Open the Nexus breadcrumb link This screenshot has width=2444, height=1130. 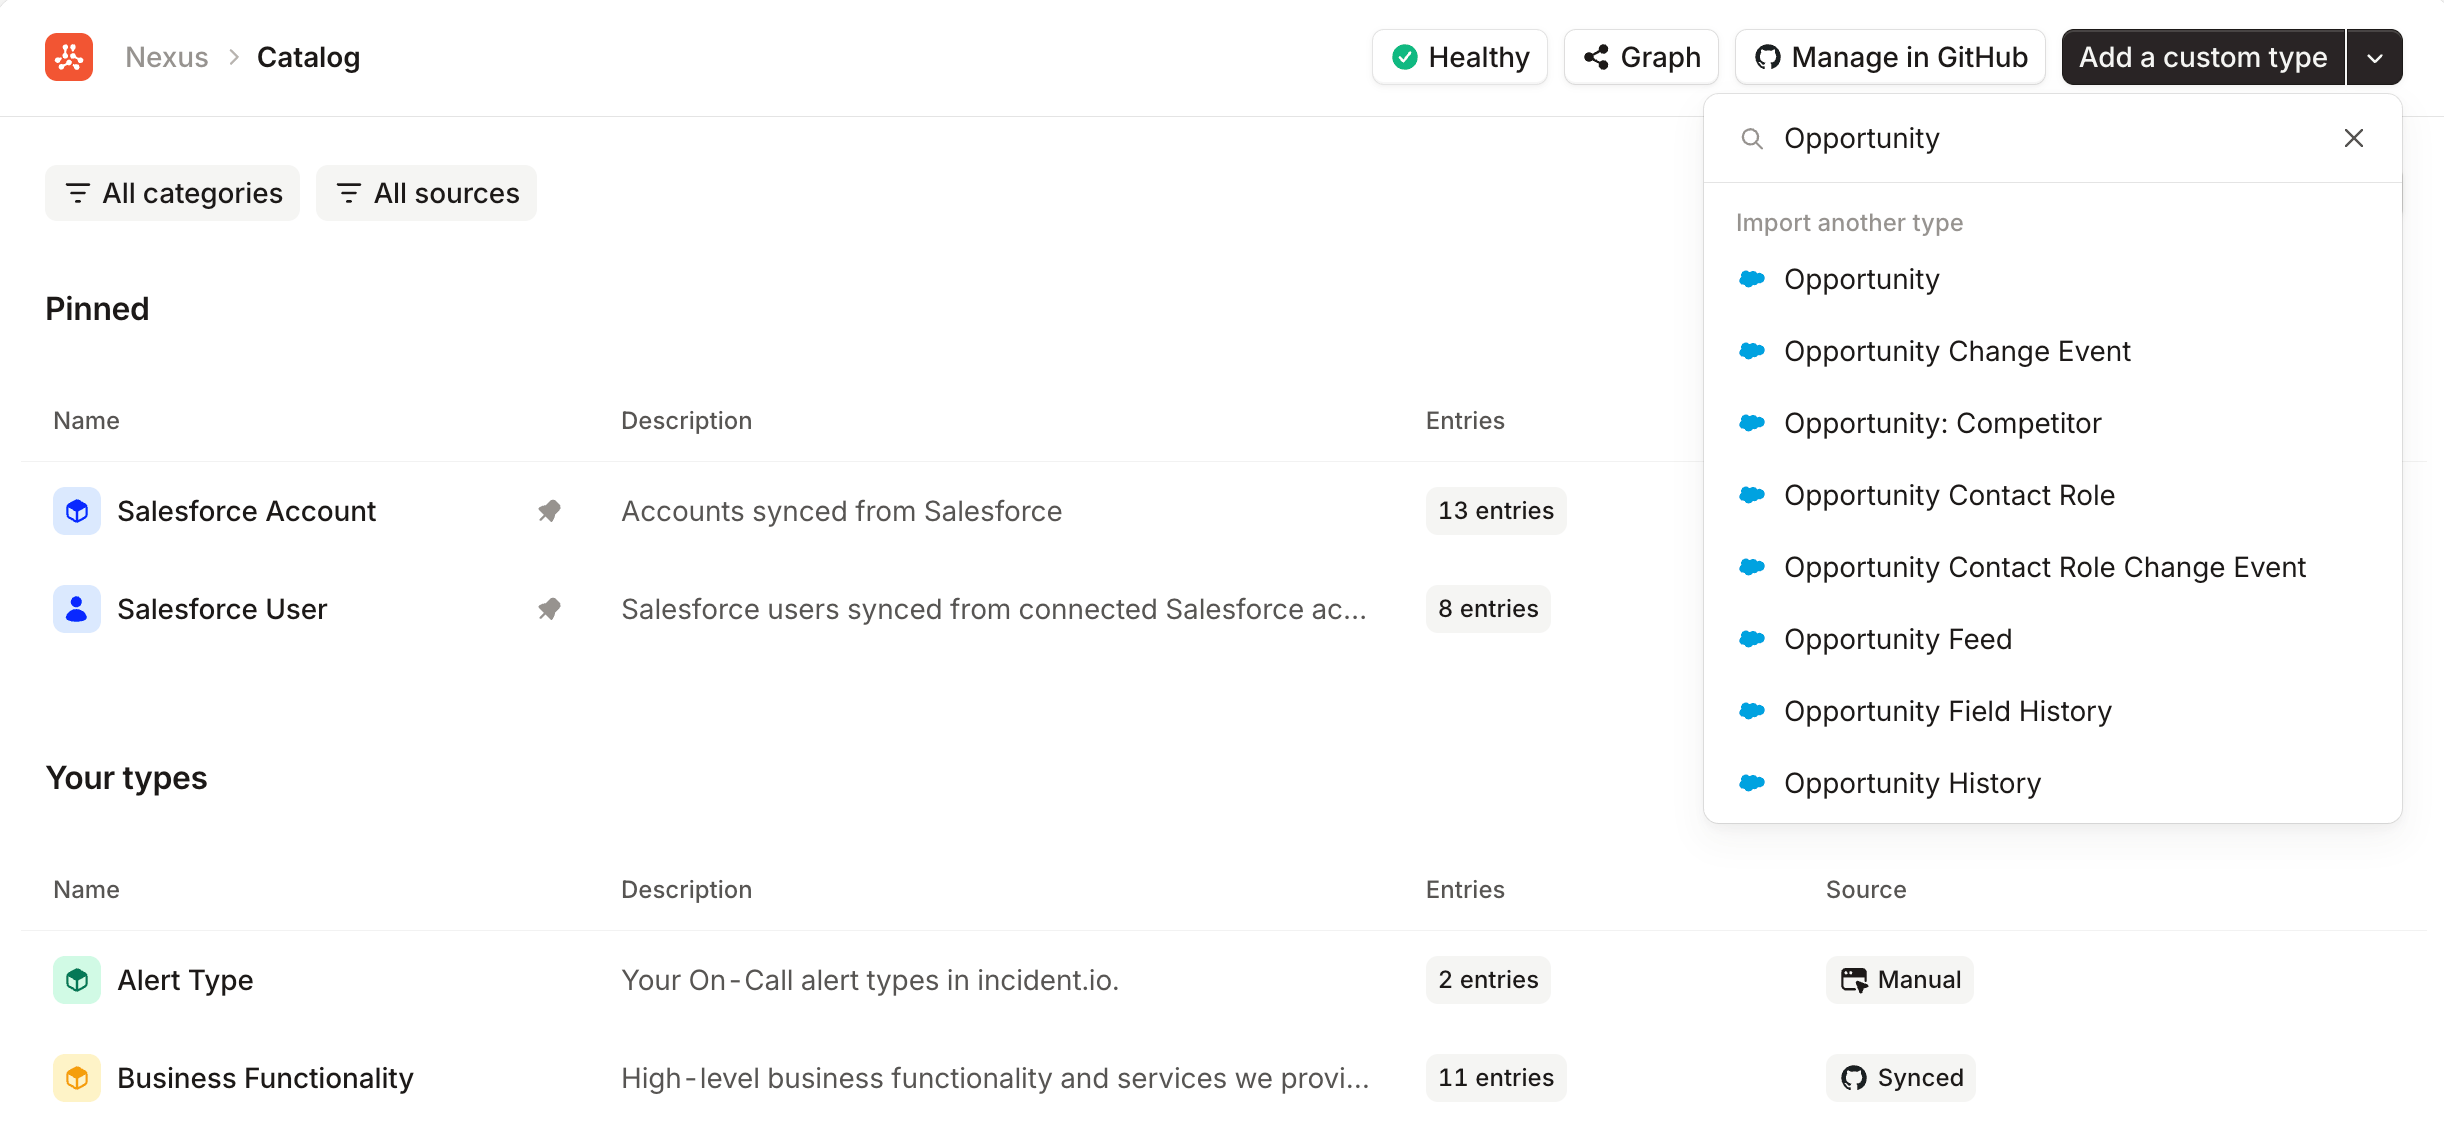167,57
